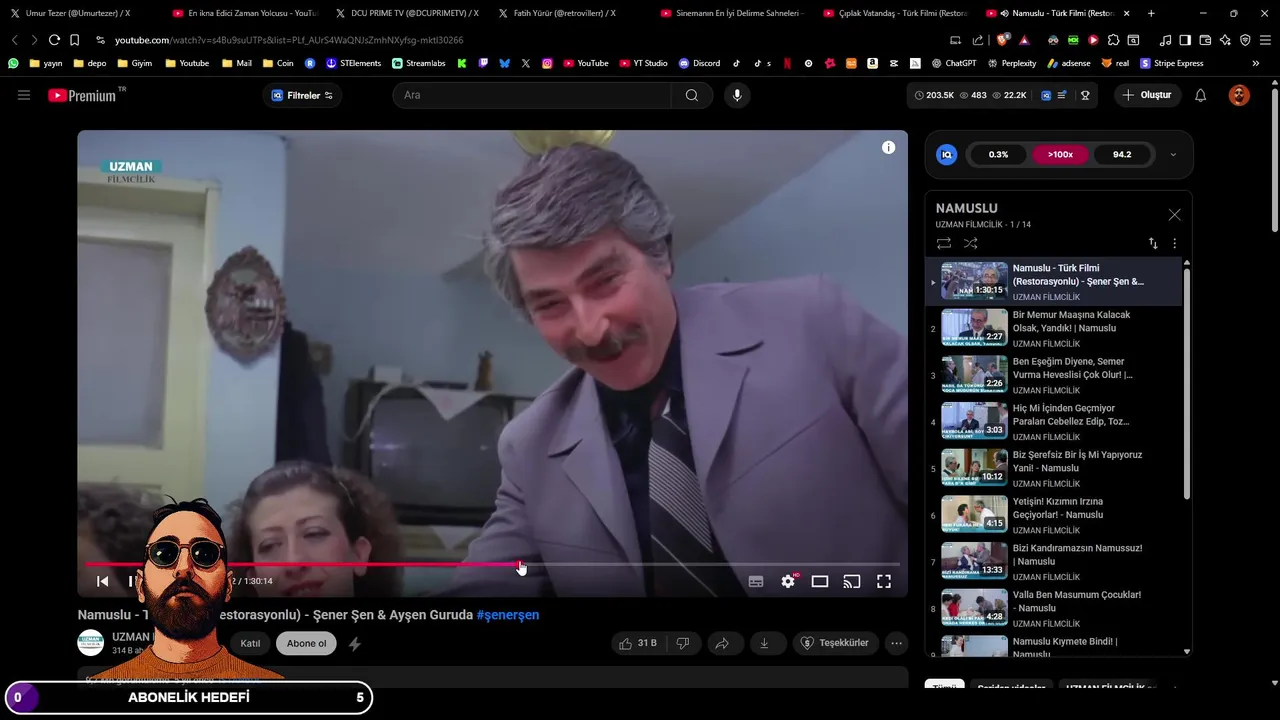Open more actions three-dot menu under video
1280x720 pixels.
click(x=897, y=643)
